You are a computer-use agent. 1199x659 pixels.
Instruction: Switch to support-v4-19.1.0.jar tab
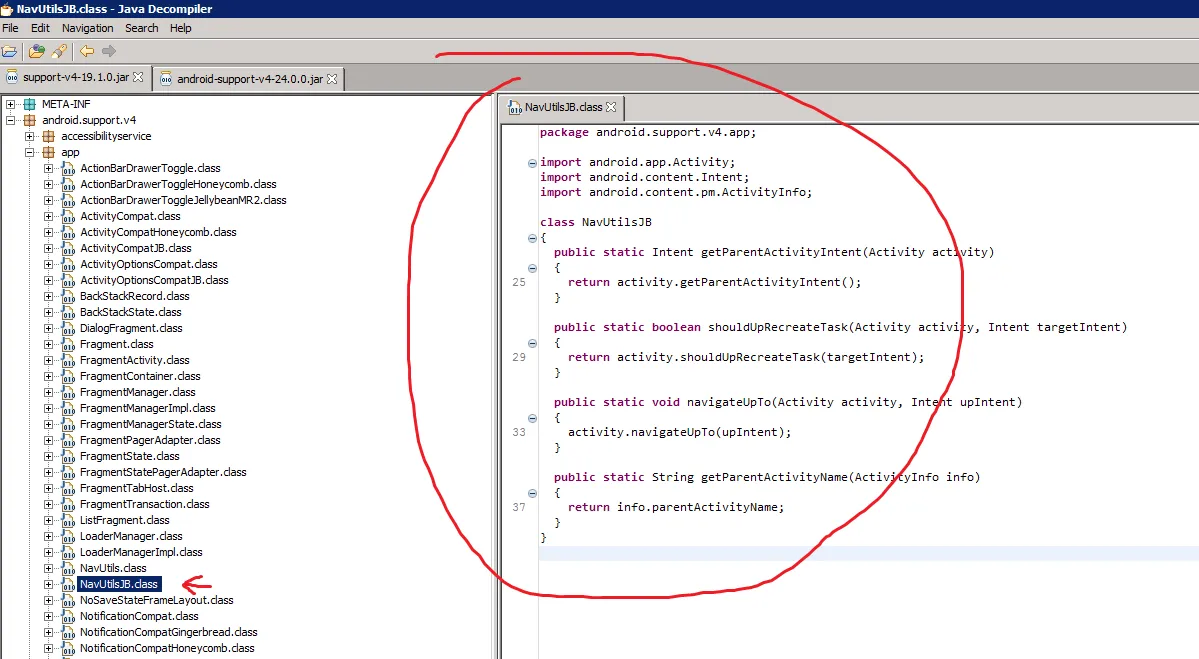click(75, 77)
